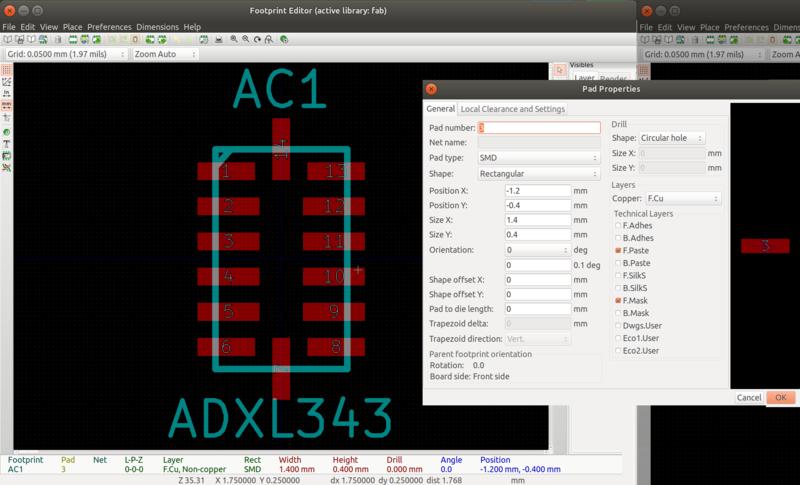Viewport: 800px width, 485px height.
Task: Toggle text sketch mode icon
Action: 6,144
